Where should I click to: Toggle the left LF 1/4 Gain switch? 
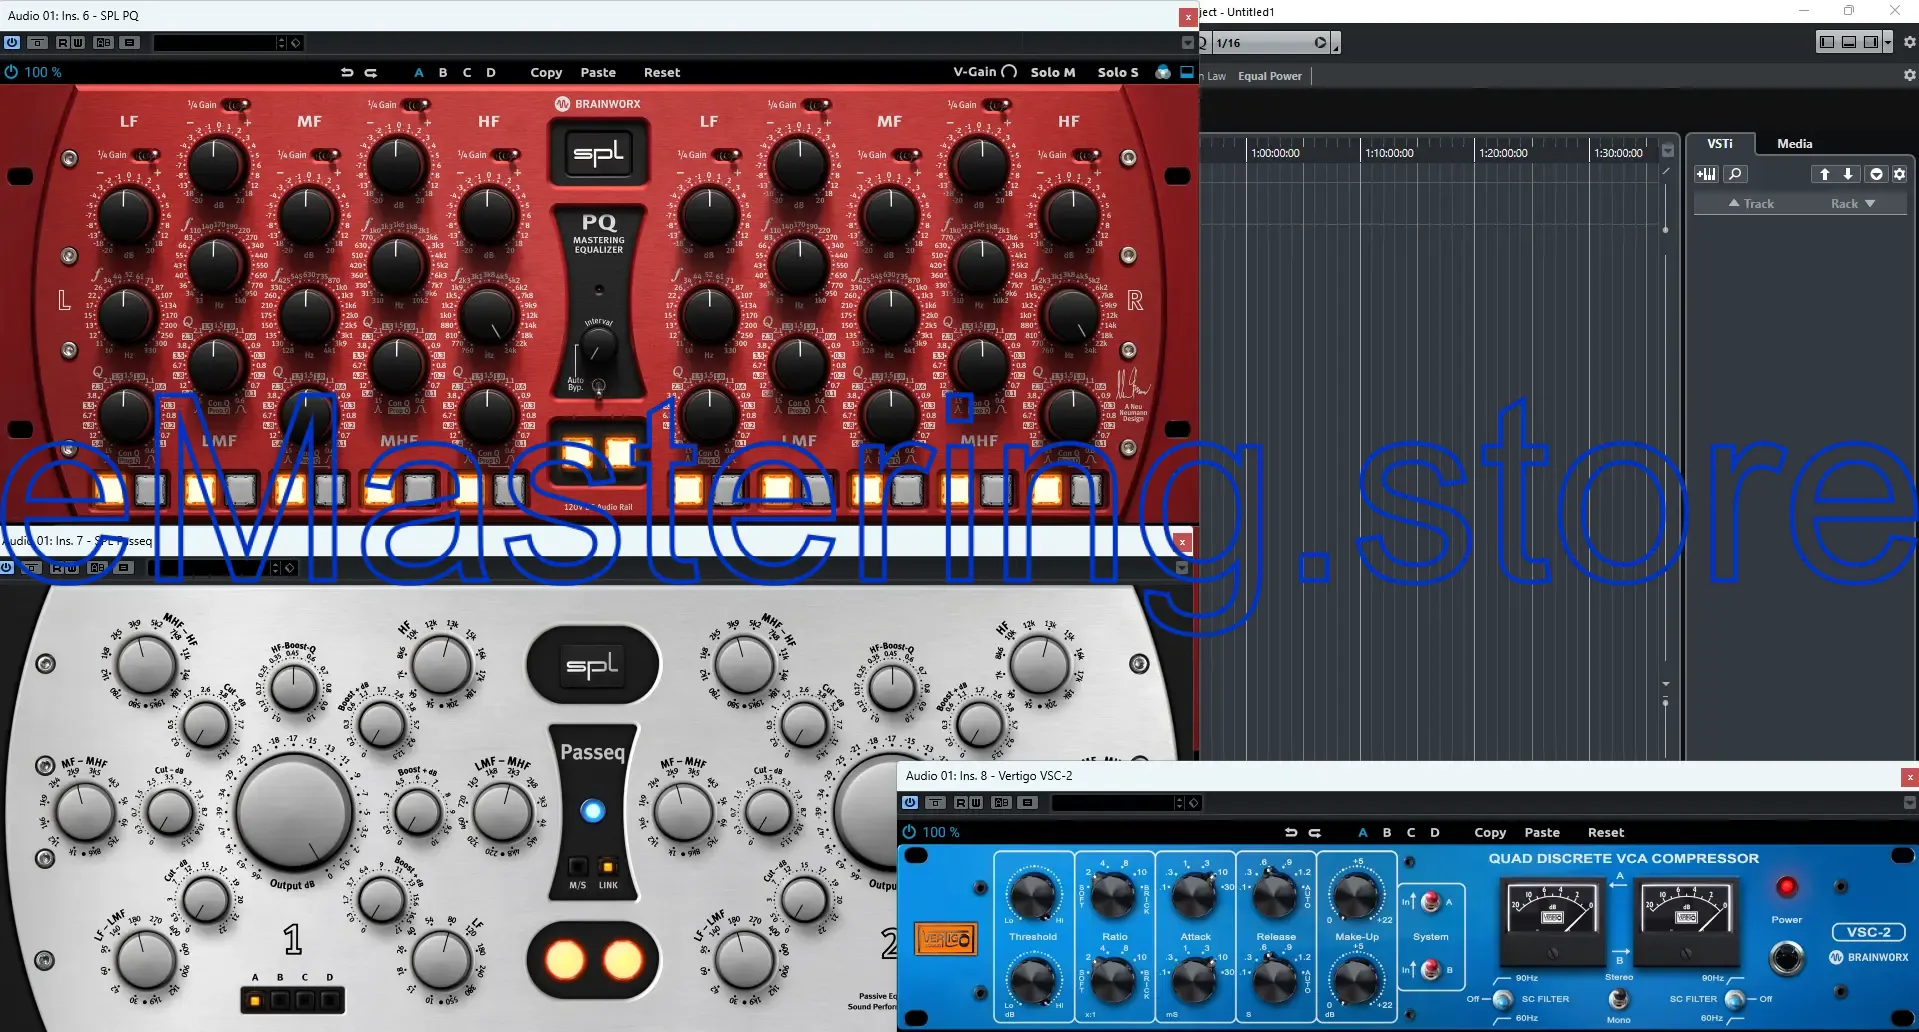[x=146, y=155]
